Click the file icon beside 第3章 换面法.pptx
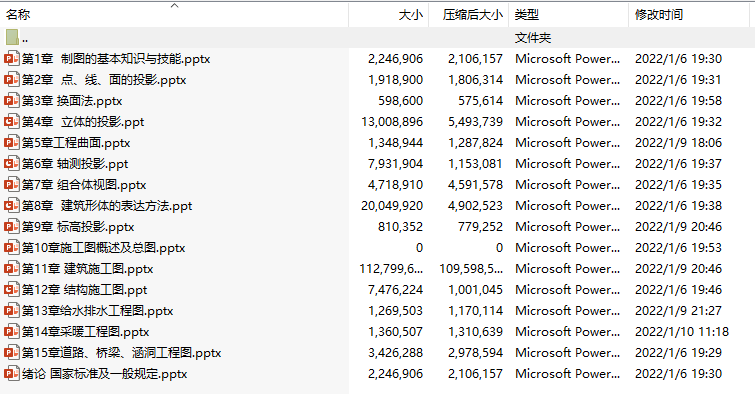 pos(12,101)
